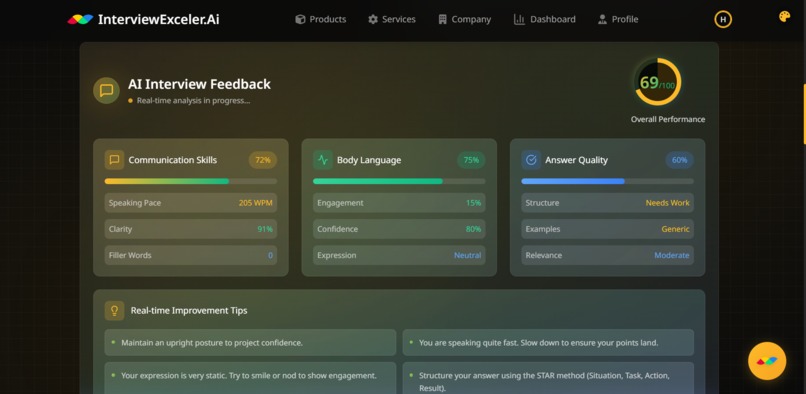This screenshot has width=806, height=394.
Task: Click the speaking quite fast tip
Action: click(x=548, y=343)
